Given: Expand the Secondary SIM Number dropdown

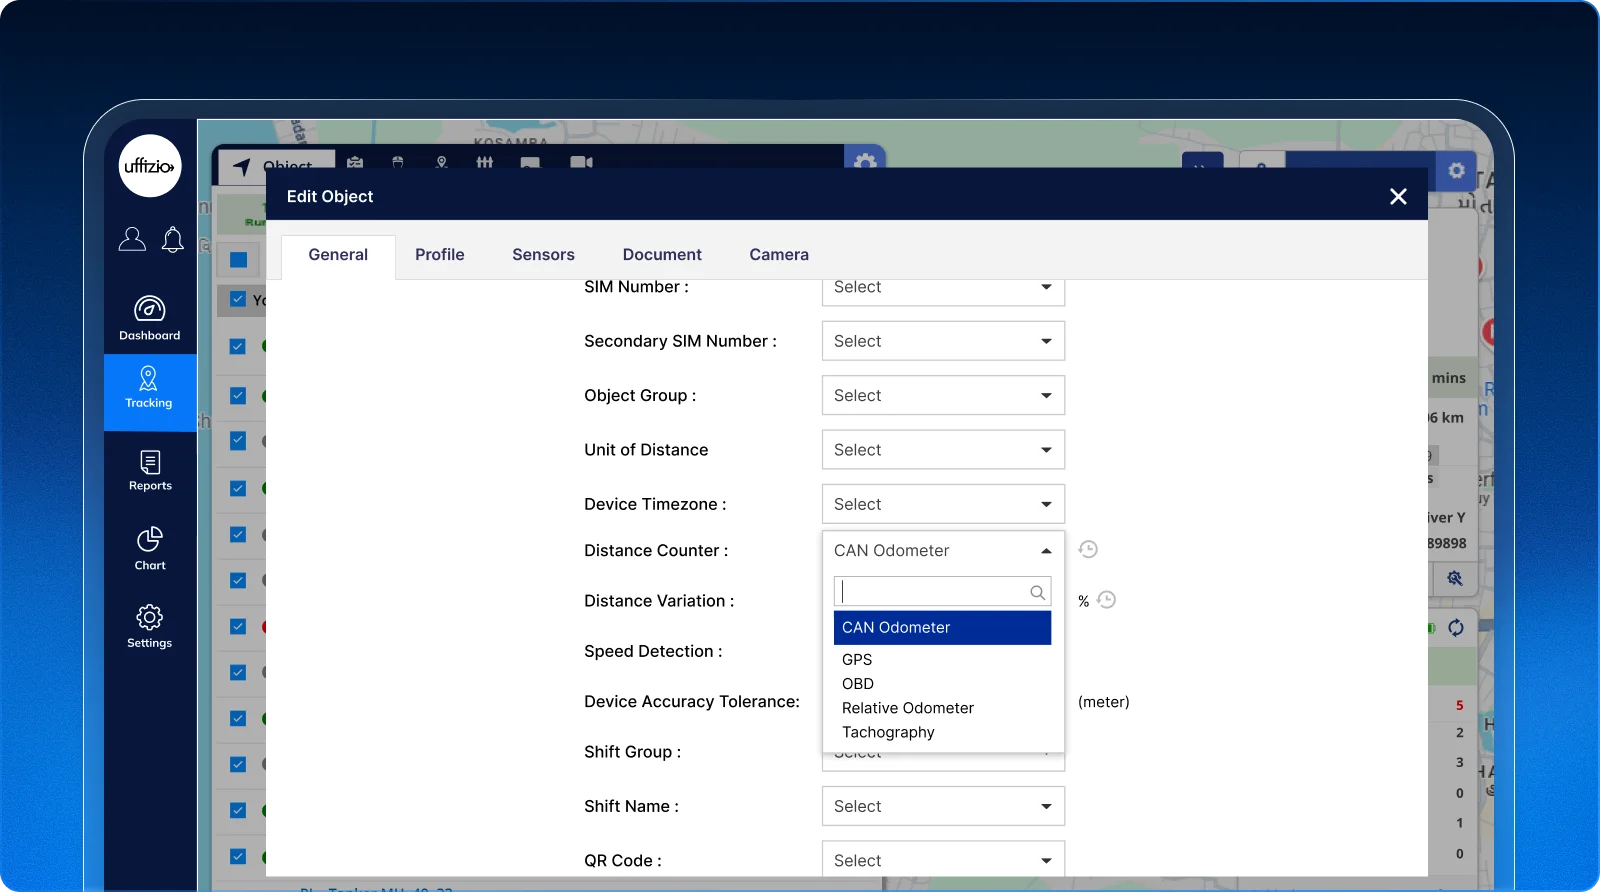Looking at the screenshot, I should point(943,341).
